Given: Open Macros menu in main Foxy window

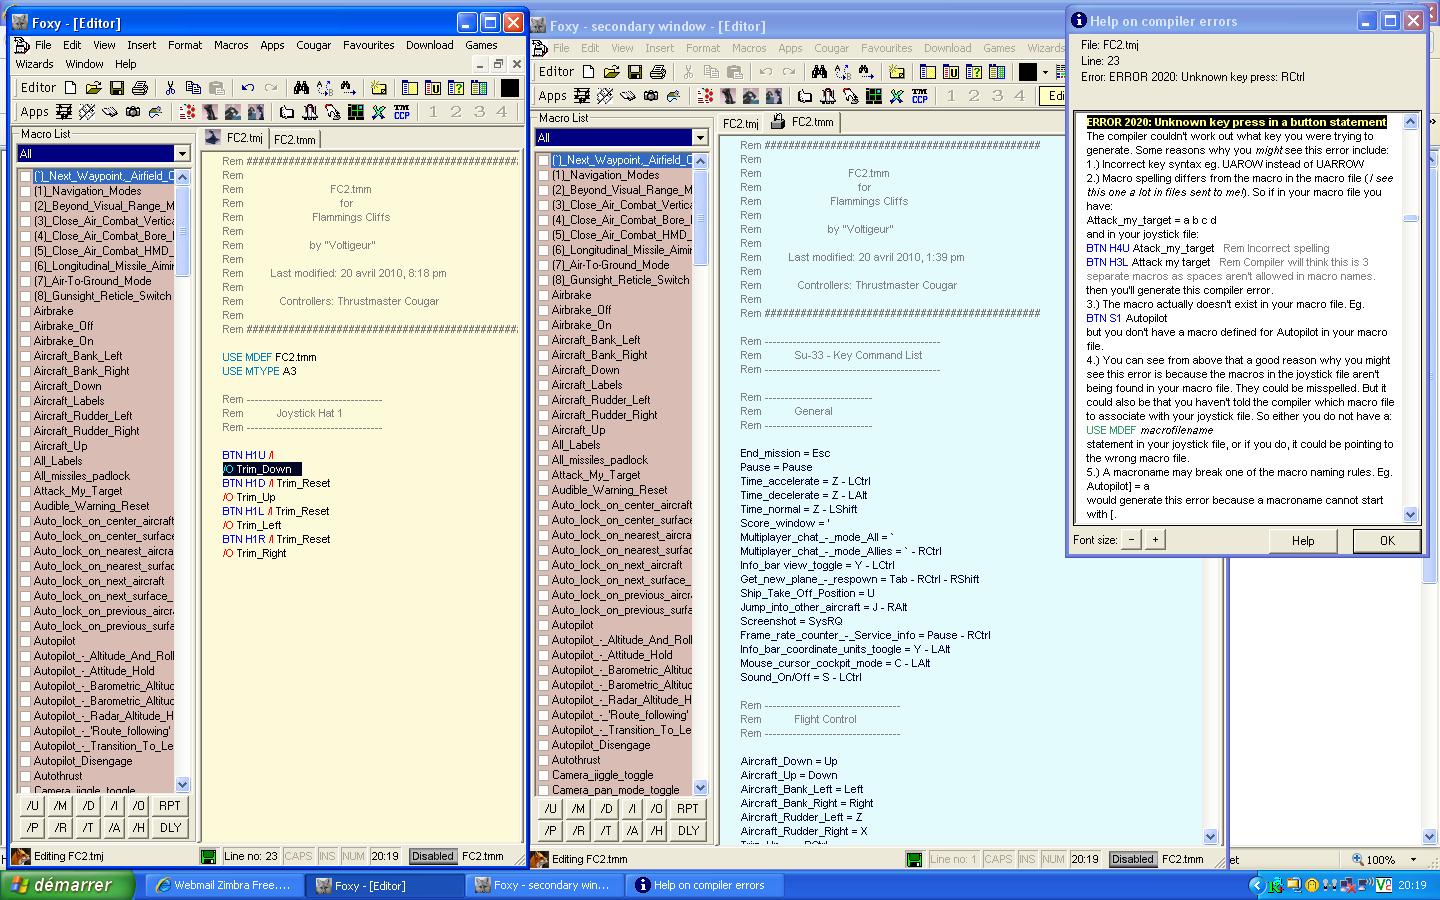Looking at the screenshot, I should pyautogui.click(x=231, y=45).
